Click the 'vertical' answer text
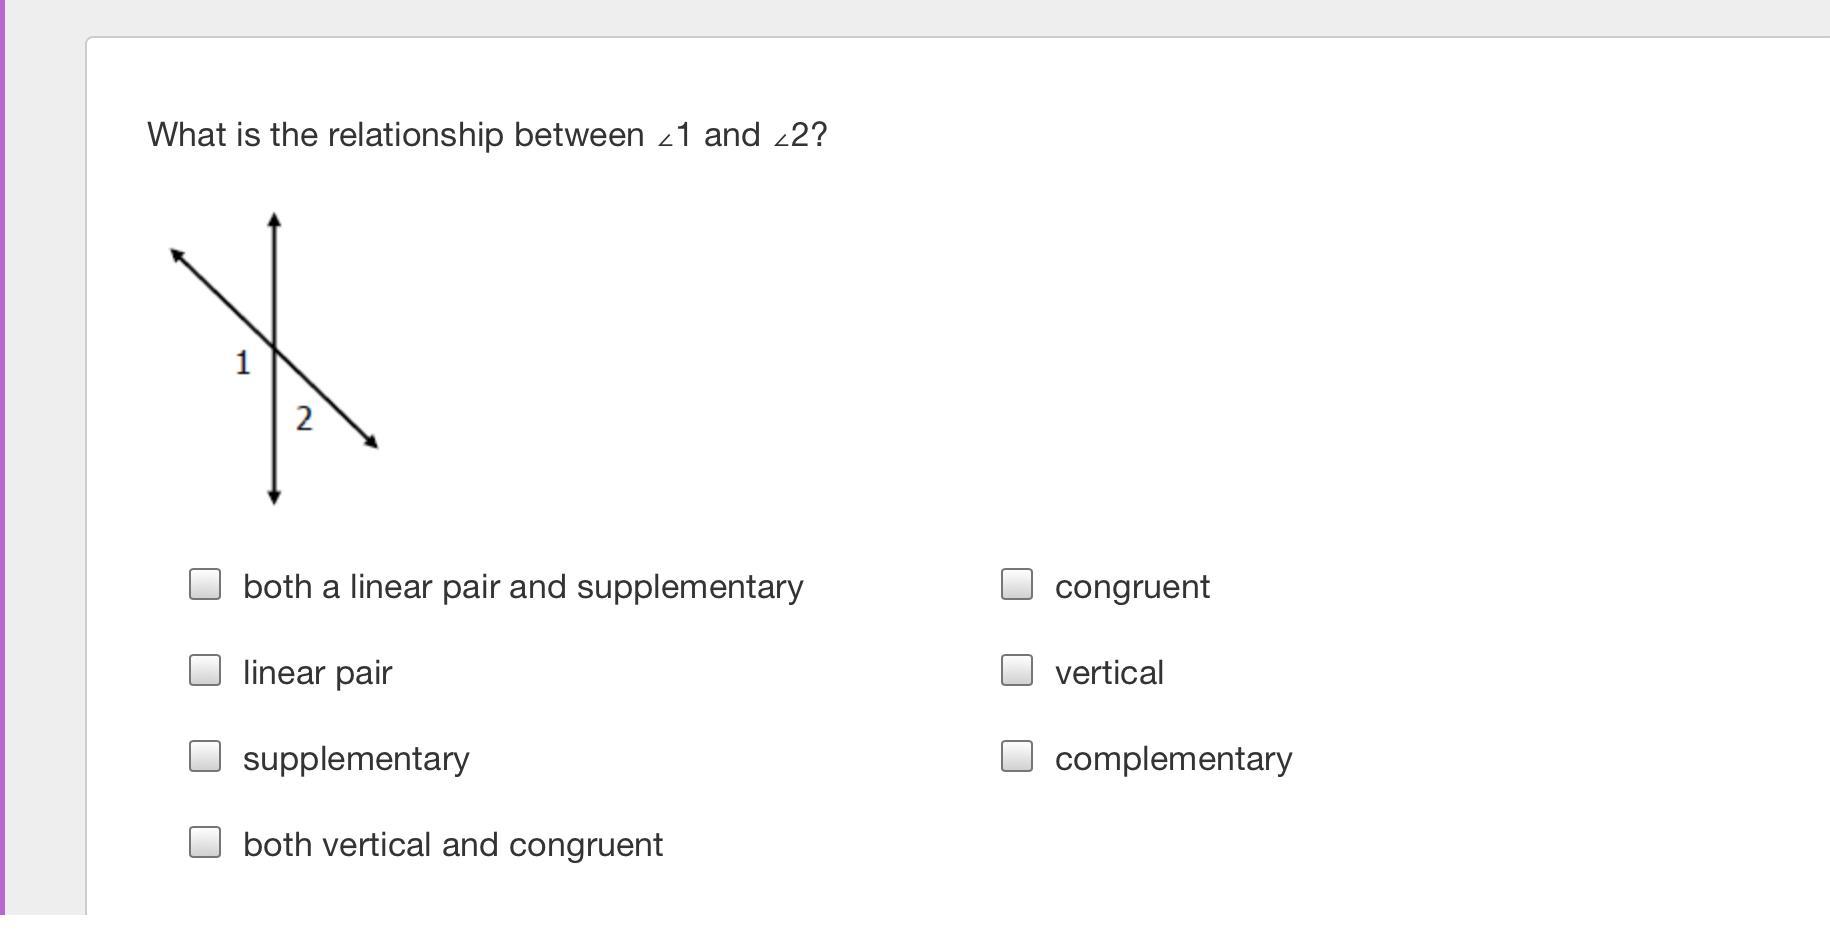This screenshot has height=938, width=1830. (x=1109, y=673)
